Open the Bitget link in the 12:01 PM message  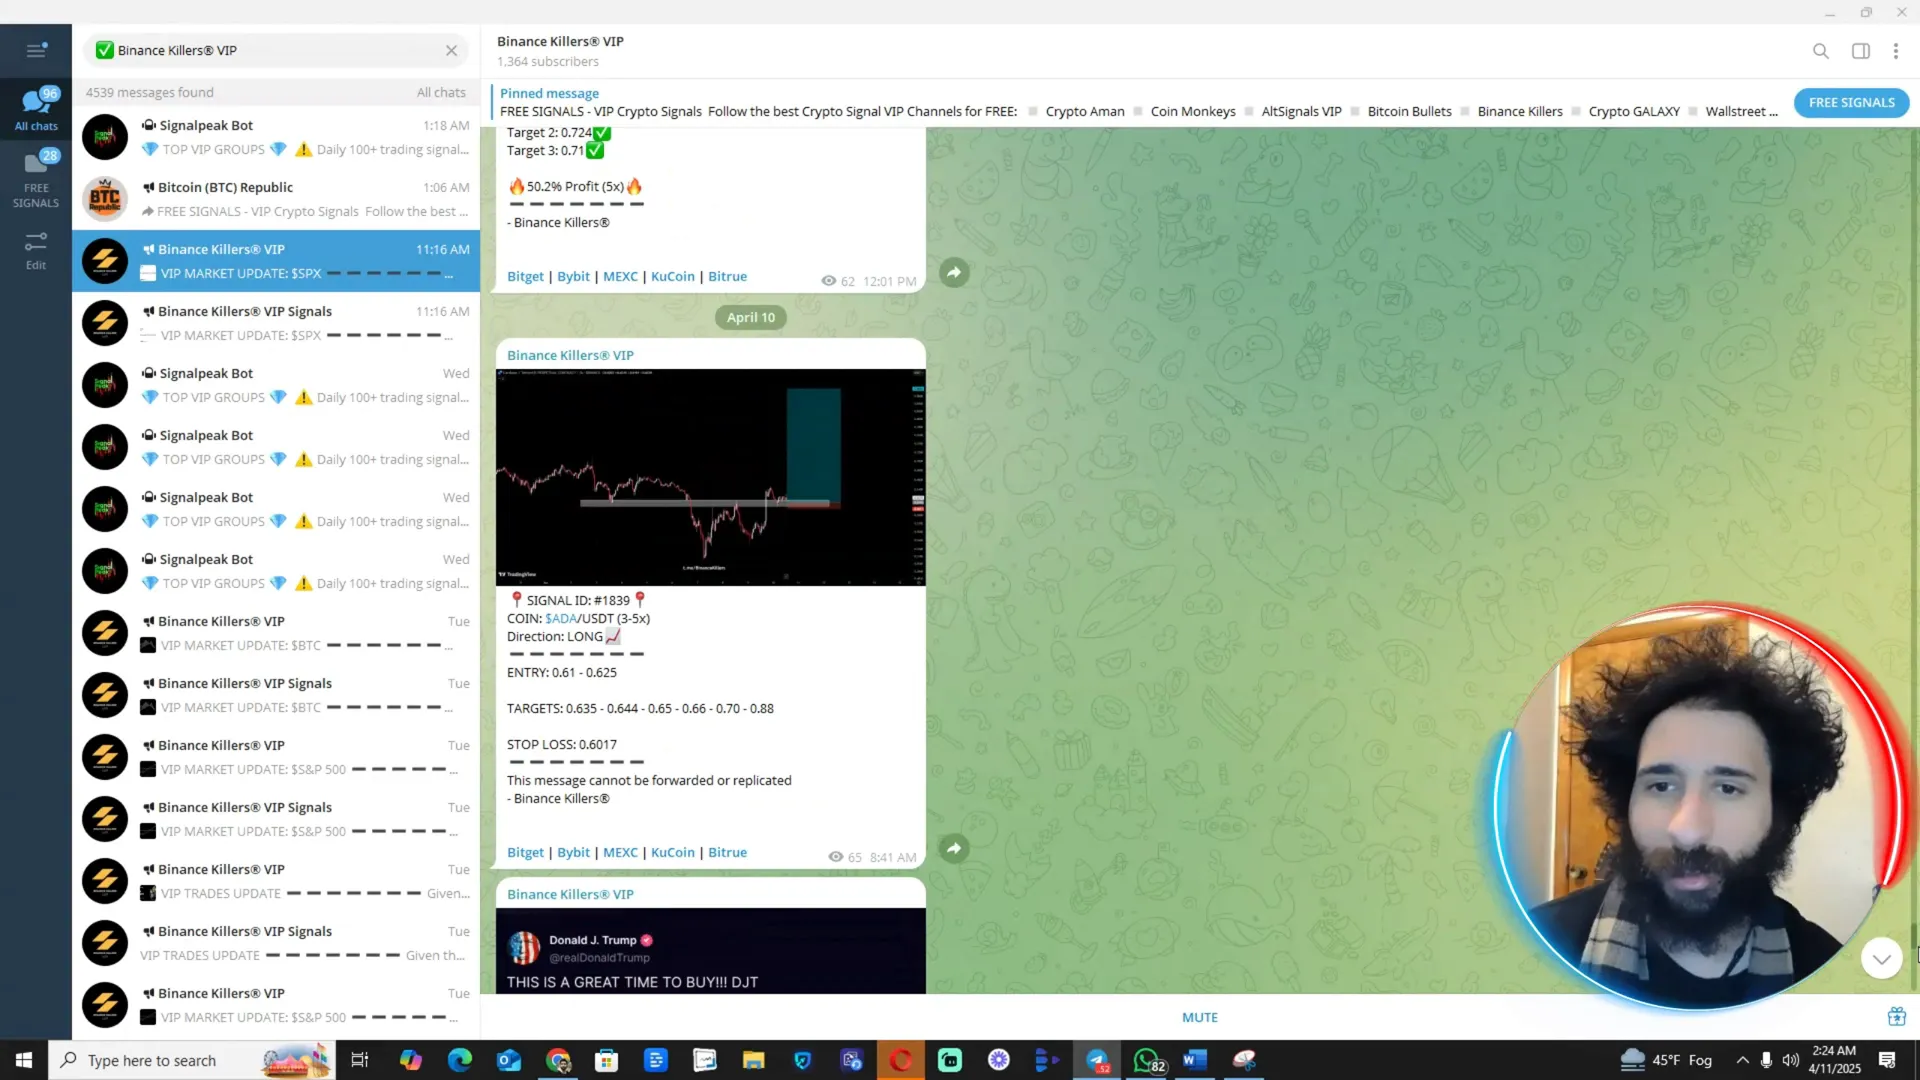[x=525, y=276]
